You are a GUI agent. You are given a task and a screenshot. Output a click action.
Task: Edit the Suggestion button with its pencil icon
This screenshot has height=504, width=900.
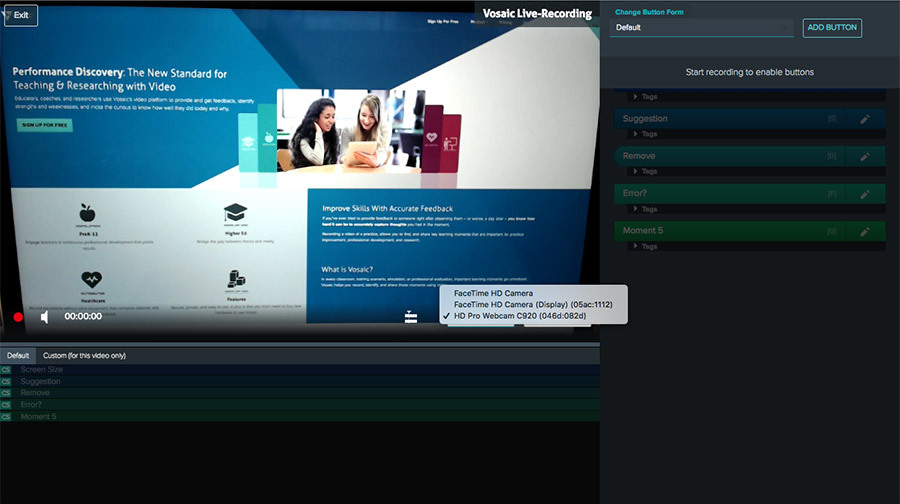tap(865, 119)
